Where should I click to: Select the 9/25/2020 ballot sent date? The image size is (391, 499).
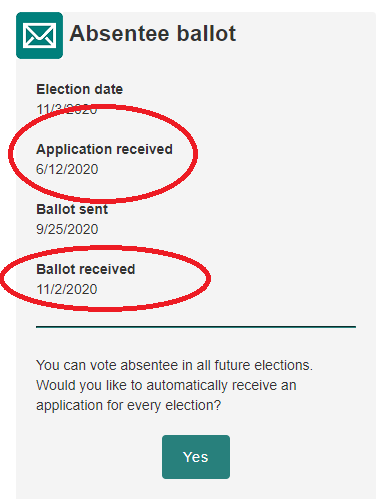[67, 229]
